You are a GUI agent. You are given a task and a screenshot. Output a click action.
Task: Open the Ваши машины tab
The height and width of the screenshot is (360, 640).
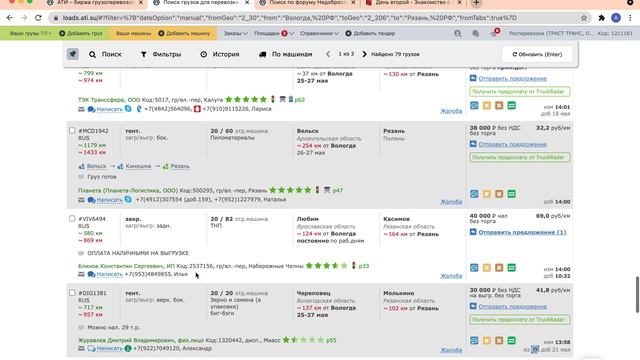pos(133,33)
